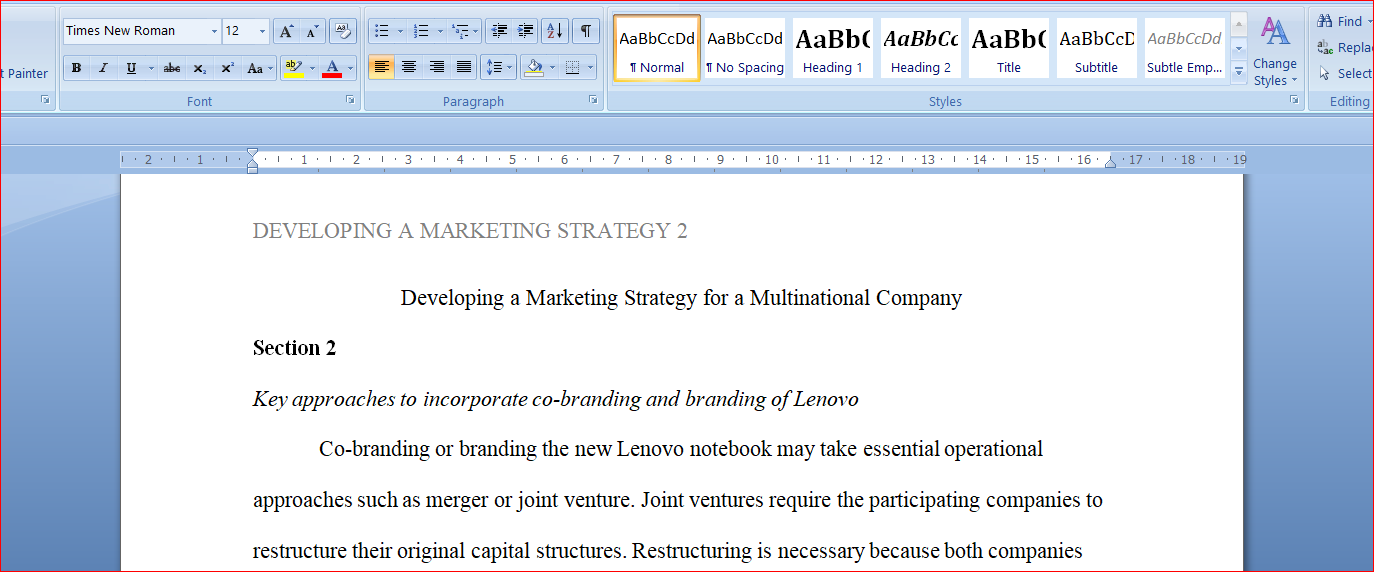Viewport: 1374px width, 572px height.
Task: Justify the text
Action: pyautogui.click(x=464, y=68)
